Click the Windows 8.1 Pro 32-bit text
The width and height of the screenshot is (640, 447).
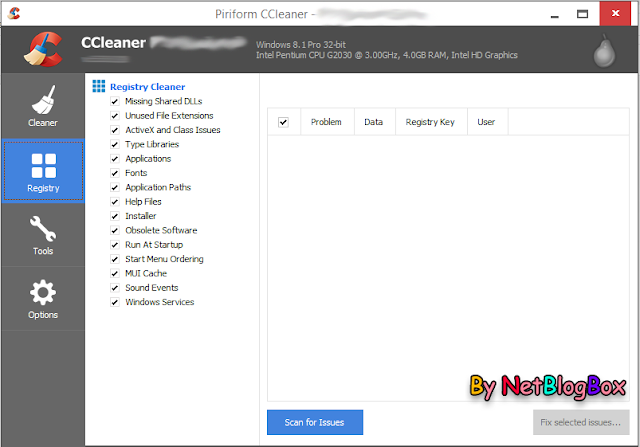[301, 44]
